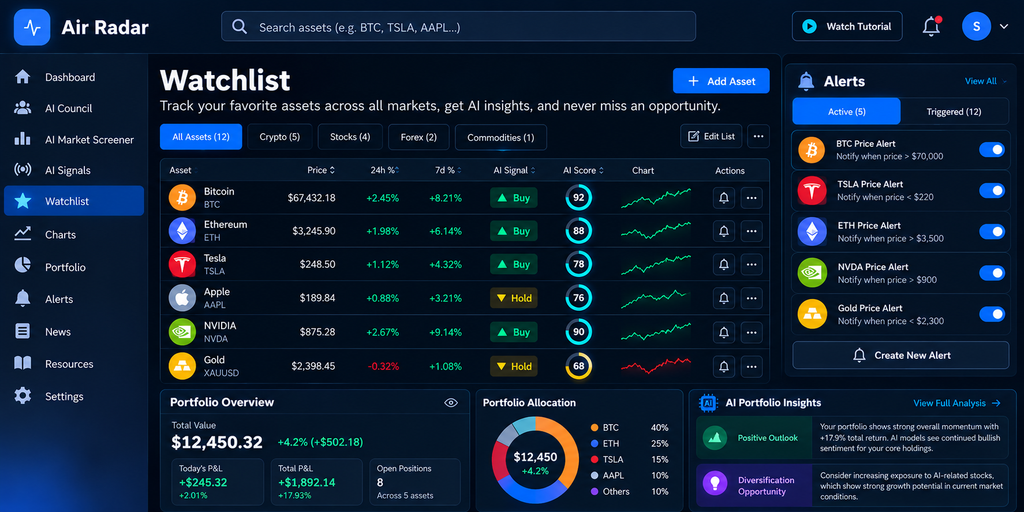
Task: Open more actions for Bitcoin row
Action: pyautogui.click(x=752, y=197)
